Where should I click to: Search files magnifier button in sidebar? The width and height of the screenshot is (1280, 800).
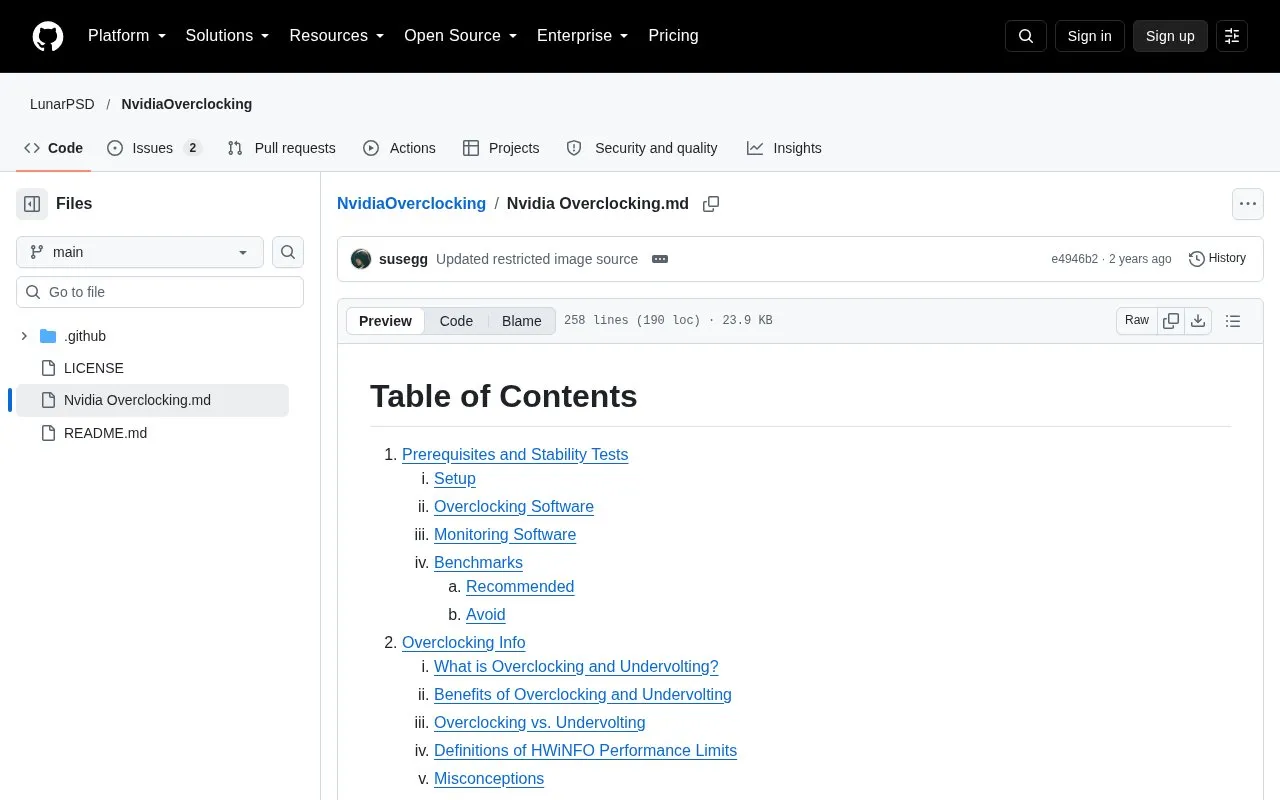click(288, 252)
